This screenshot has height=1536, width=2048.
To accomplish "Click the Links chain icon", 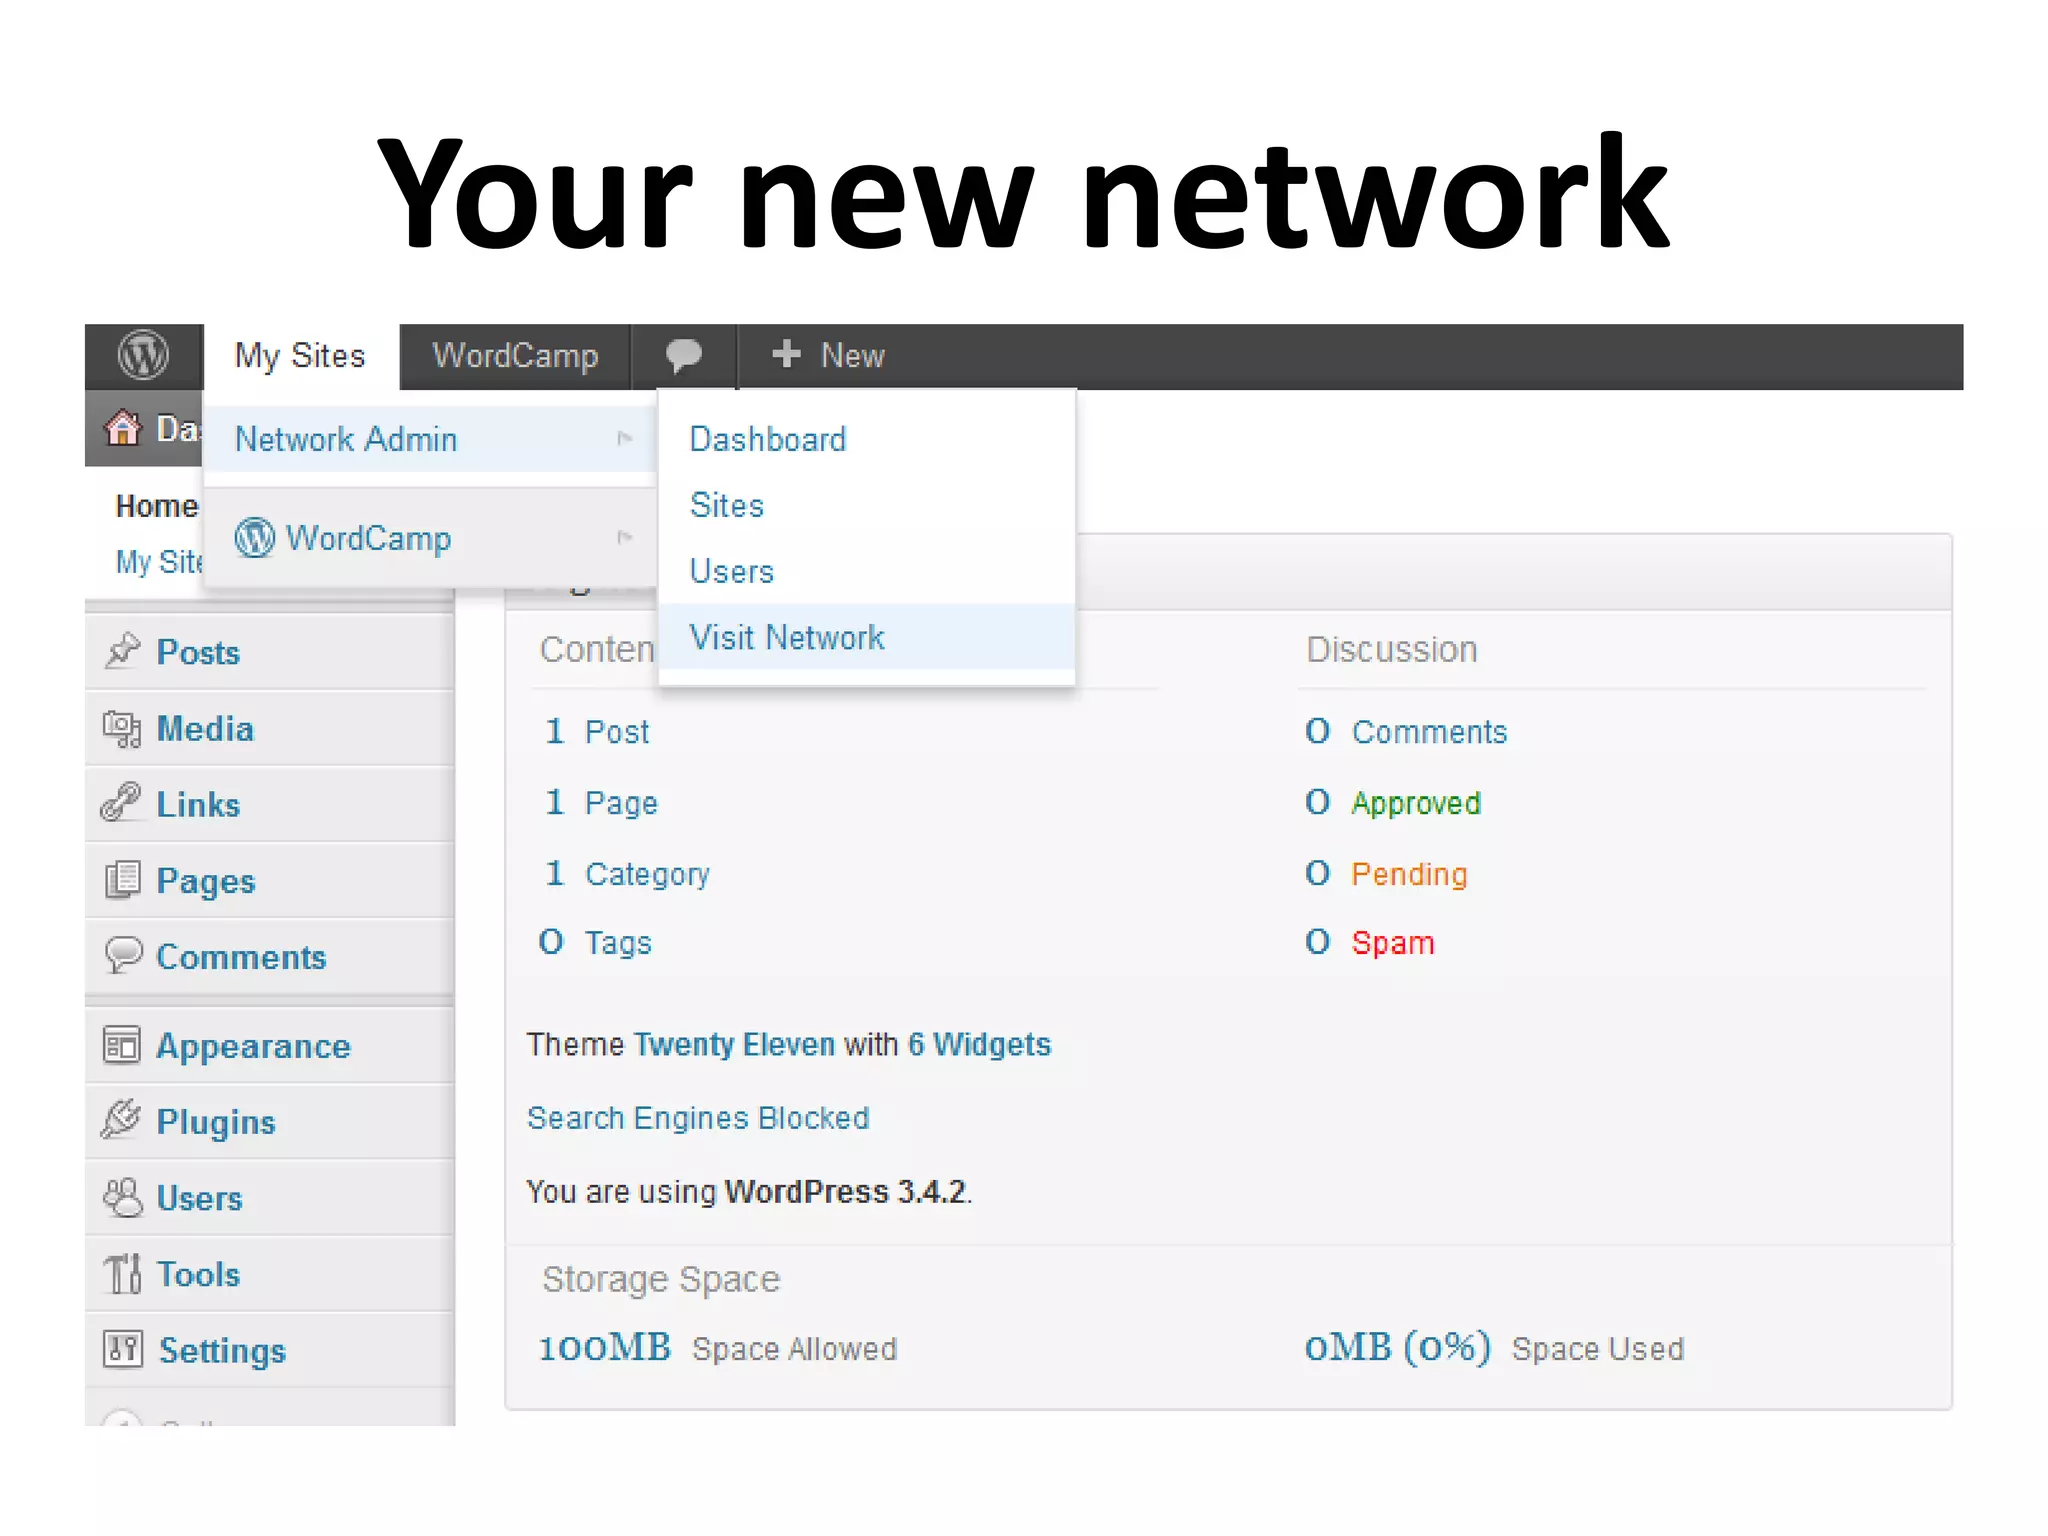I will pyautogui.click(x=122, y=803).
